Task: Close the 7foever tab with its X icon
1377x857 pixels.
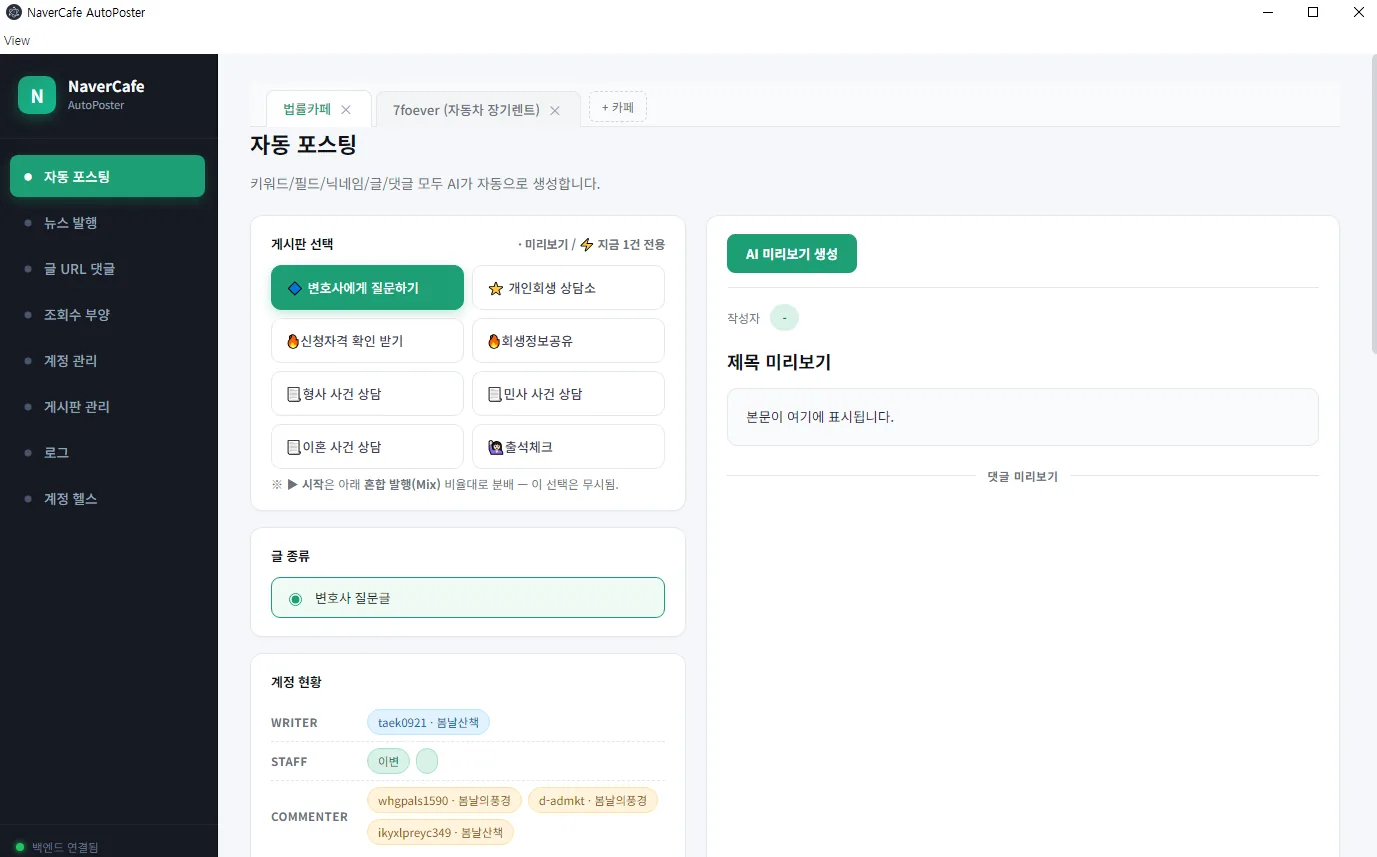Action: 555,110
